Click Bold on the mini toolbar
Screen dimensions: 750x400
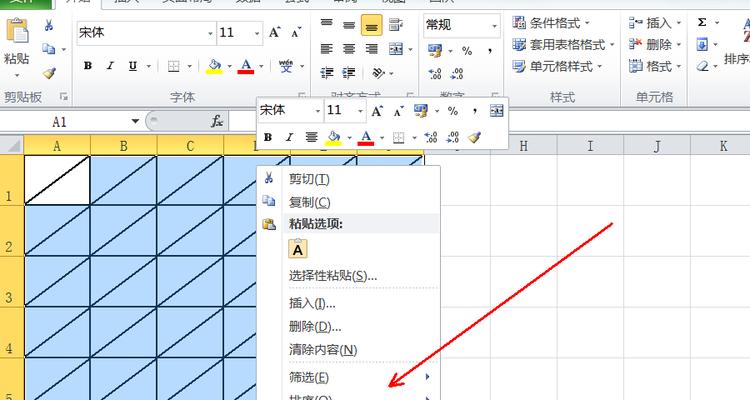pos(268,138)
